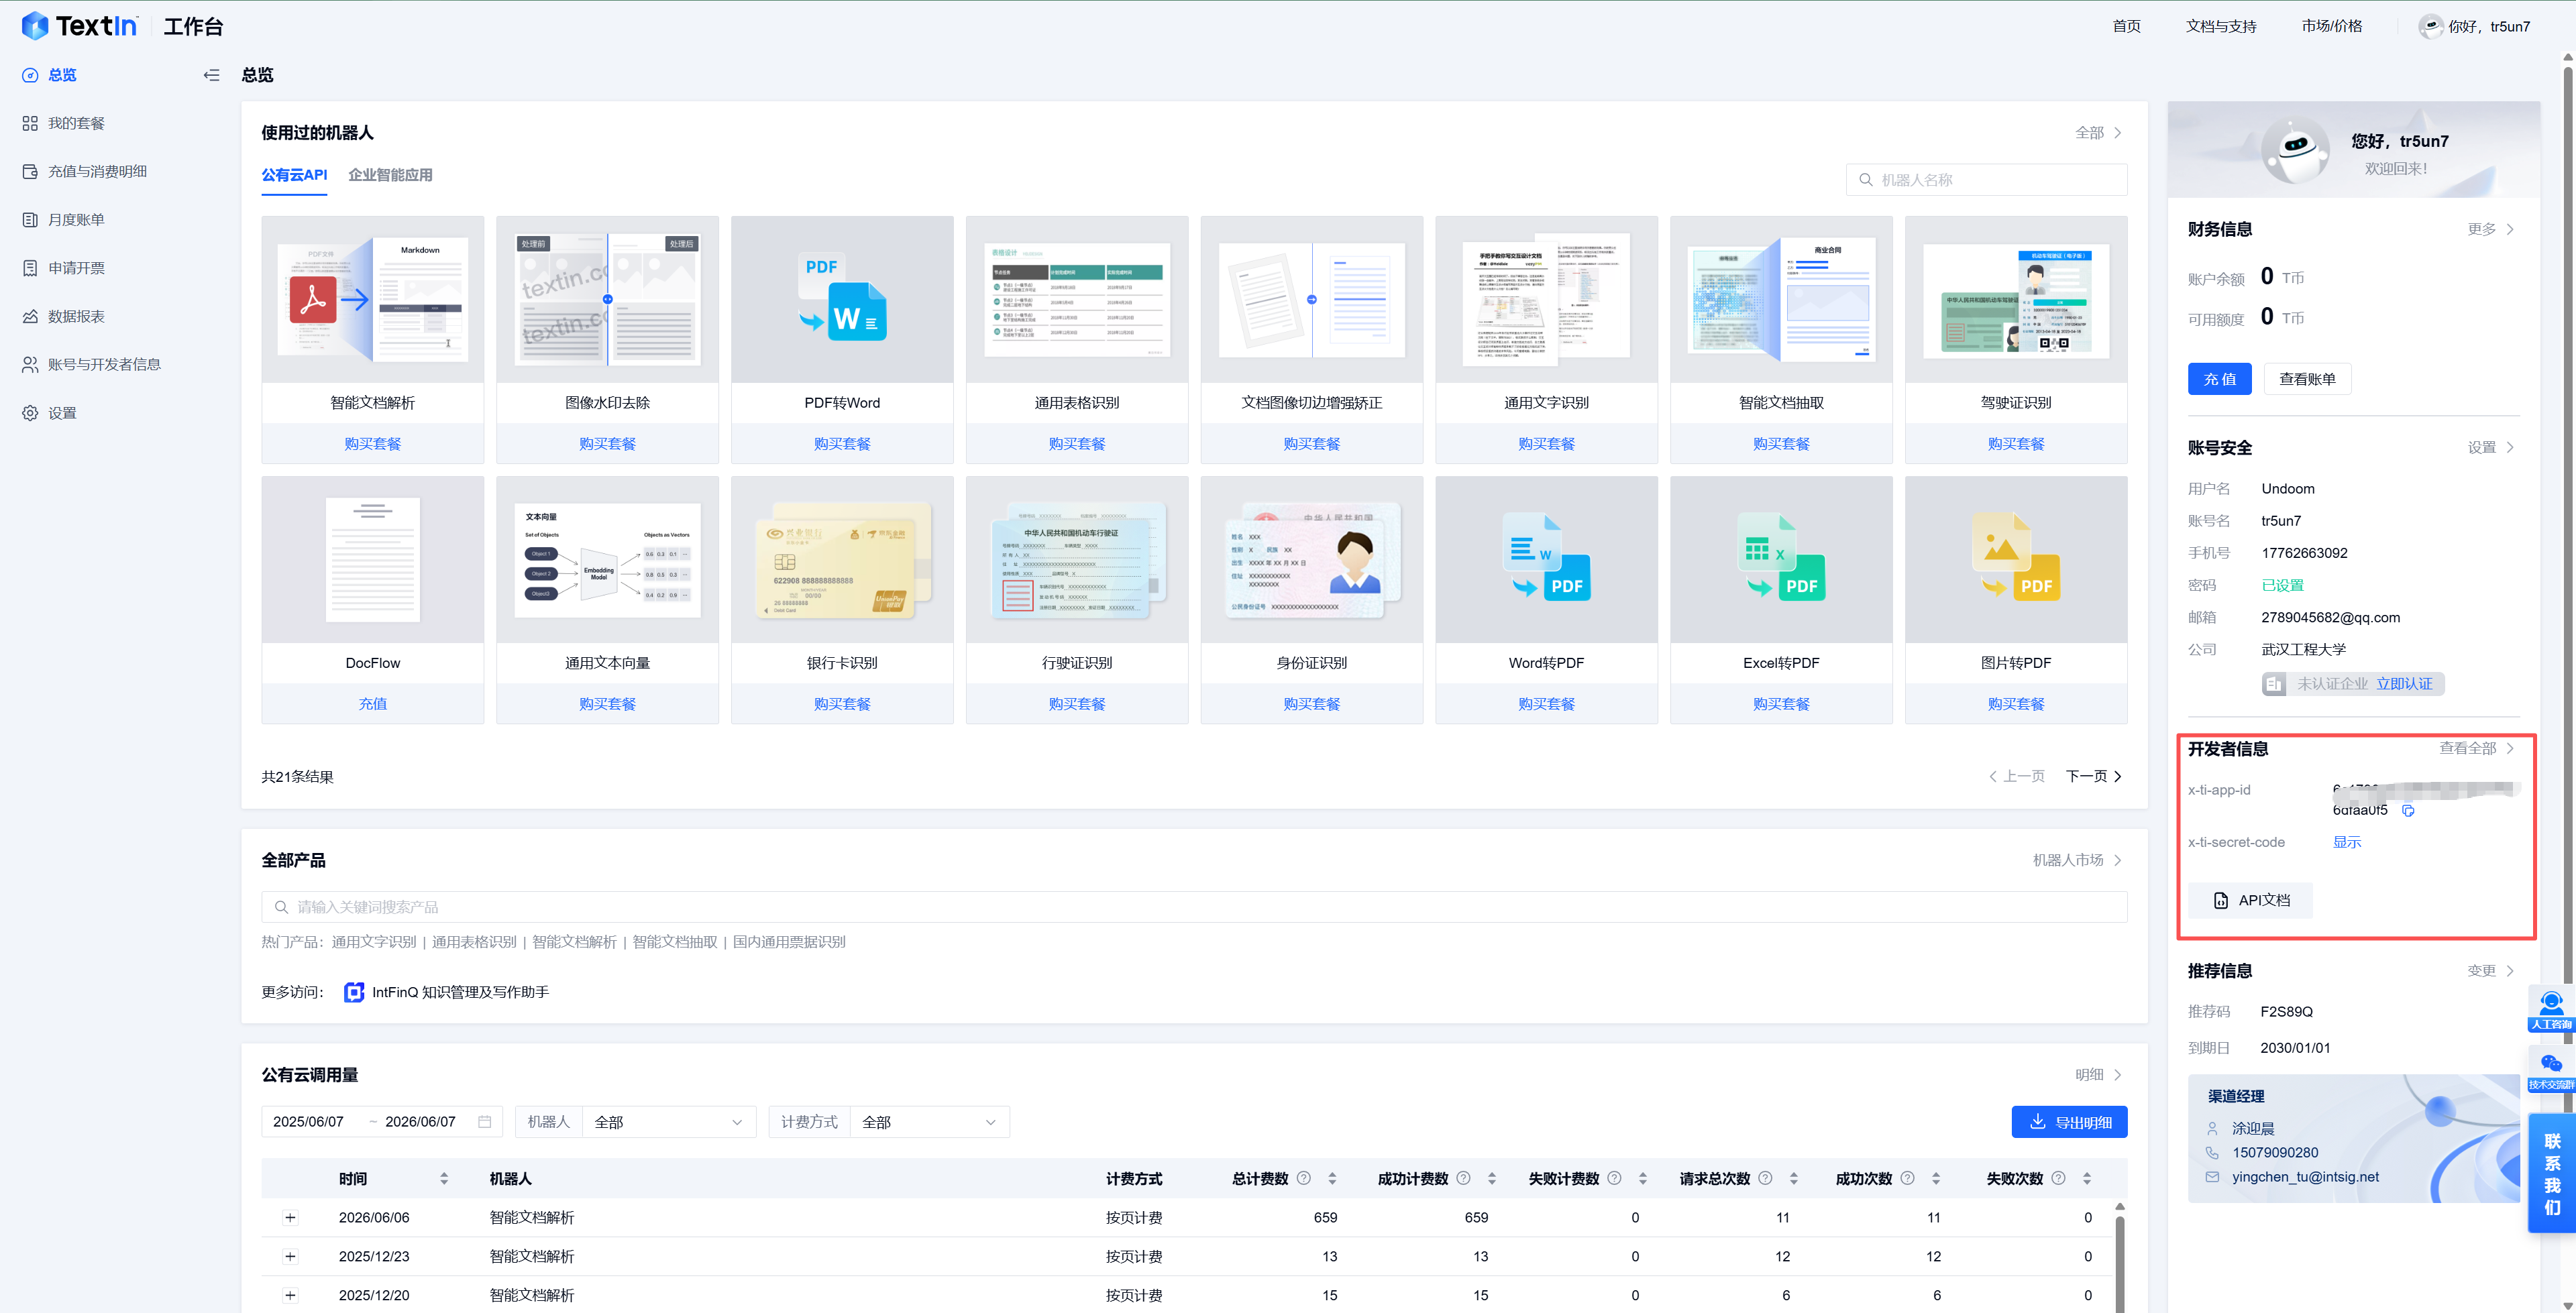
Task: Click the calendar icon in date range
Action: point(485,1122)
